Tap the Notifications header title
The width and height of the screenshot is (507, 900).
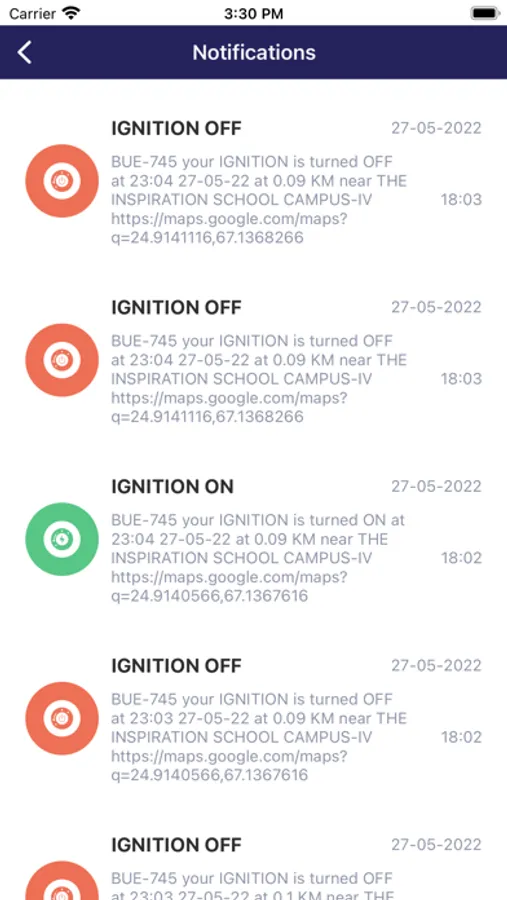pyautogui.click(x=254, y=52)
